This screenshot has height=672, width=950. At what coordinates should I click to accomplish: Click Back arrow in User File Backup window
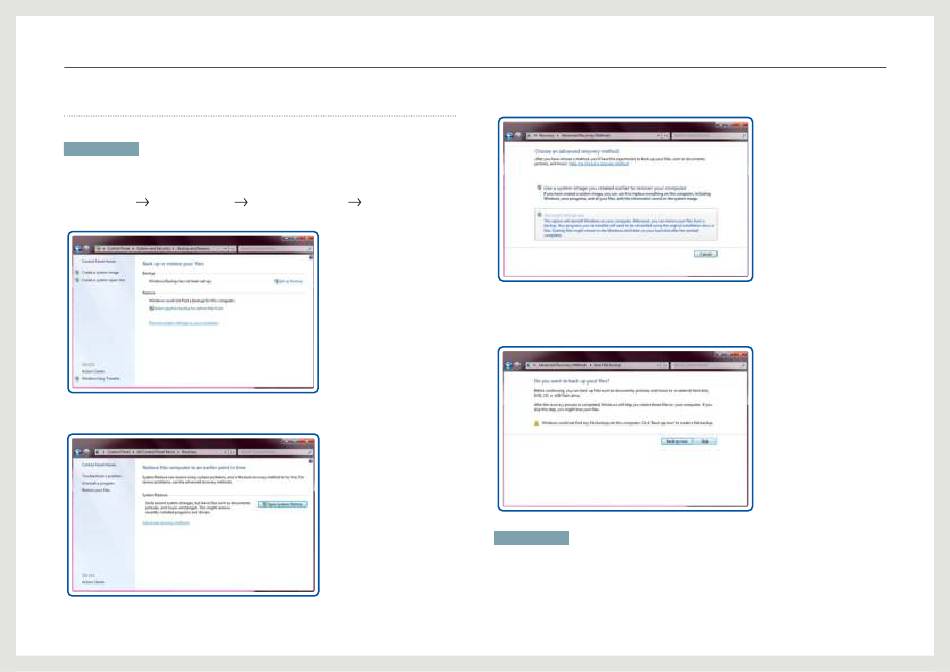(x=508, y=365)
